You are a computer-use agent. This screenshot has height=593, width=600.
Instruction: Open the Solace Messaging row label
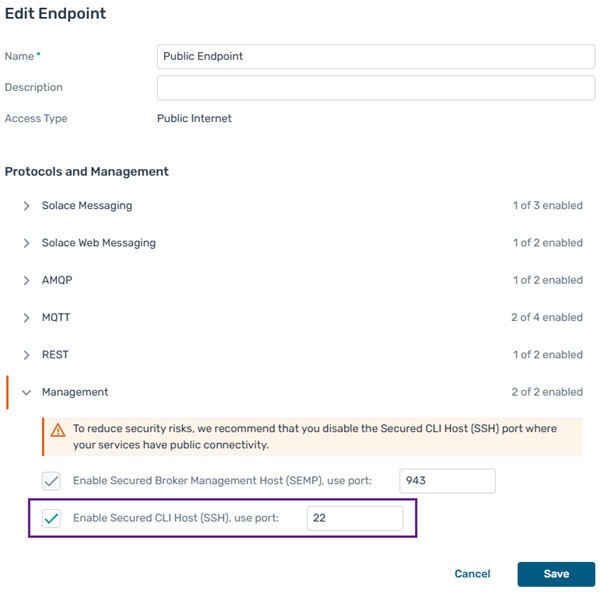(x=87, y=206)
